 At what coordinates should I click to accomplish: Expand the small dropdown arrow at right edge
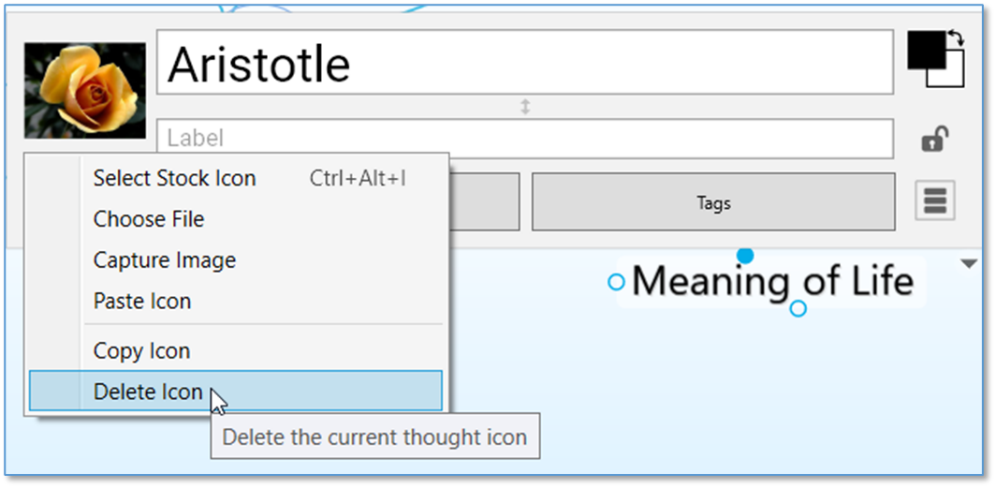968,264
